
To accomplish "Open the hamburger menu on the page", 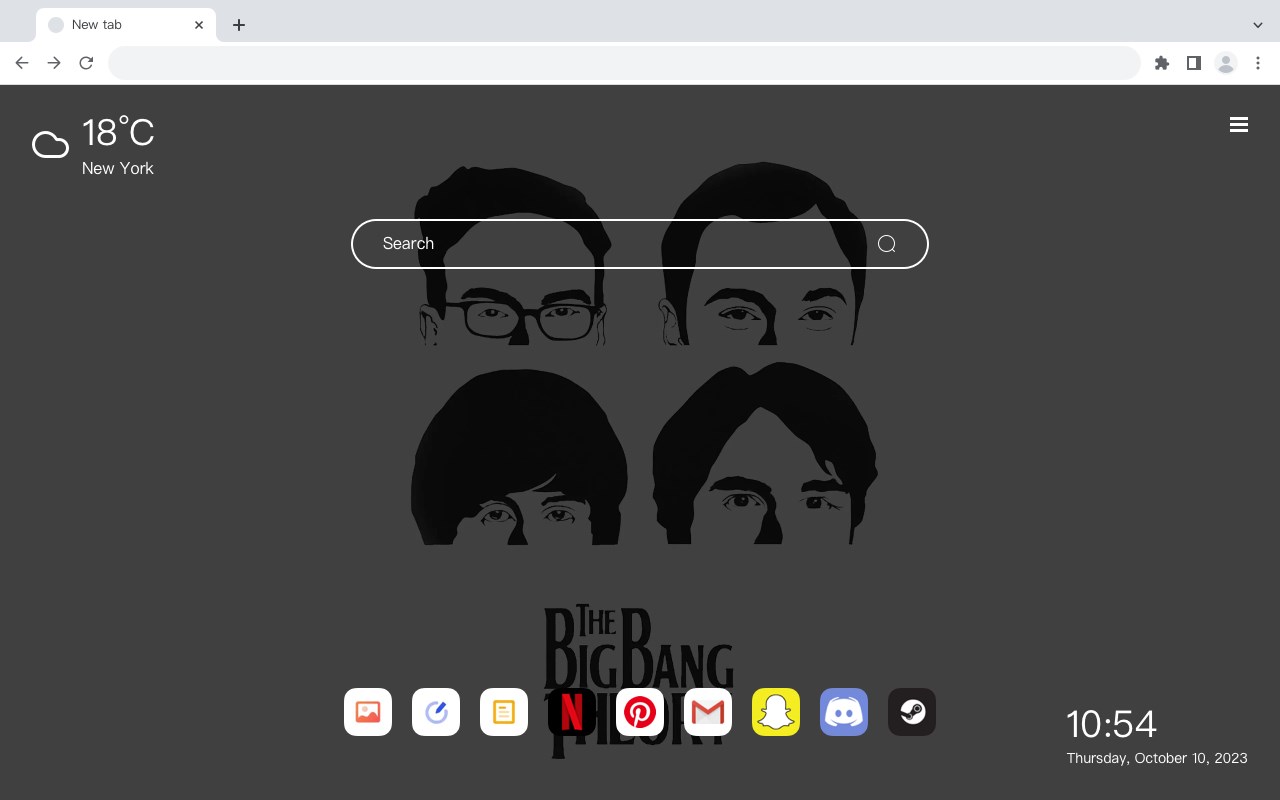I will (1239, 124).
